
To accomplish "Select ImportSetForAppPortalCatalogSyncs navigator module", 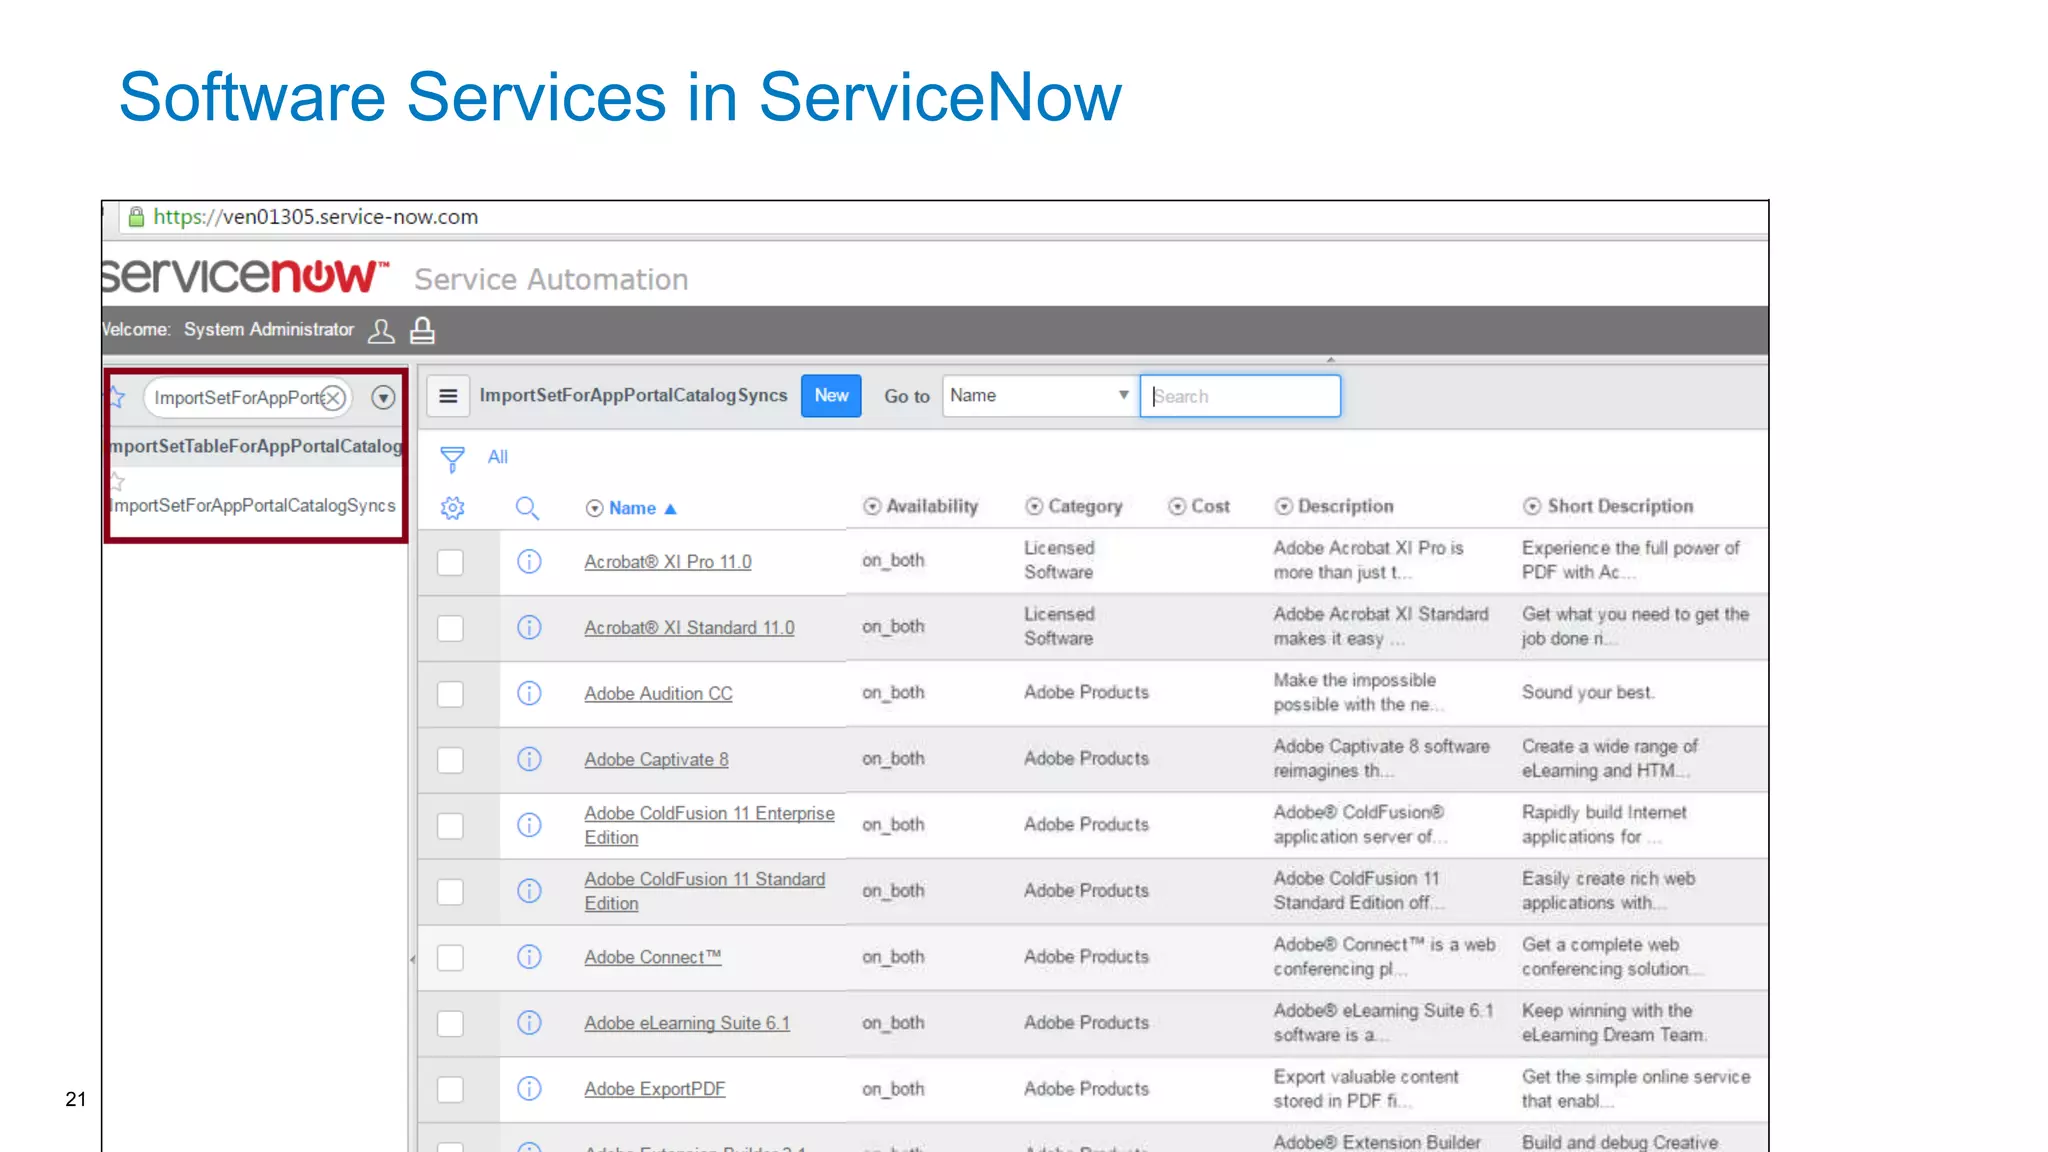I will (x=254, y=506).
